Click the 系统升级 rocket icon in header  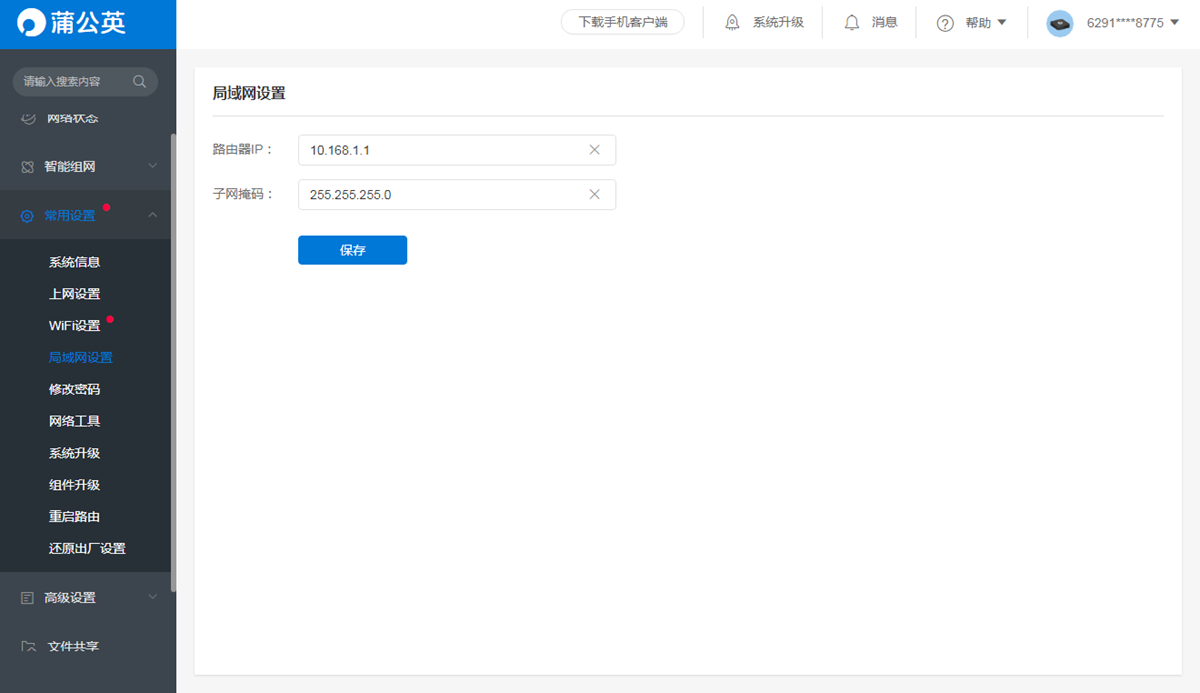pyautogui.click(x=732, y=22)
